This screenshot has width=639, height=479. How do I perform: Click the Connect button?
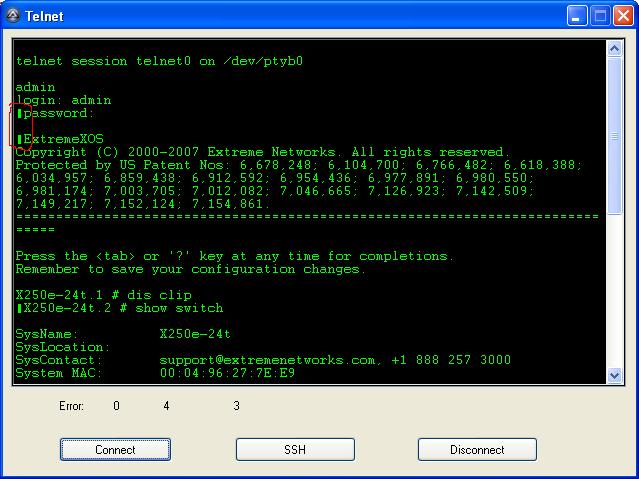(115, 450)
